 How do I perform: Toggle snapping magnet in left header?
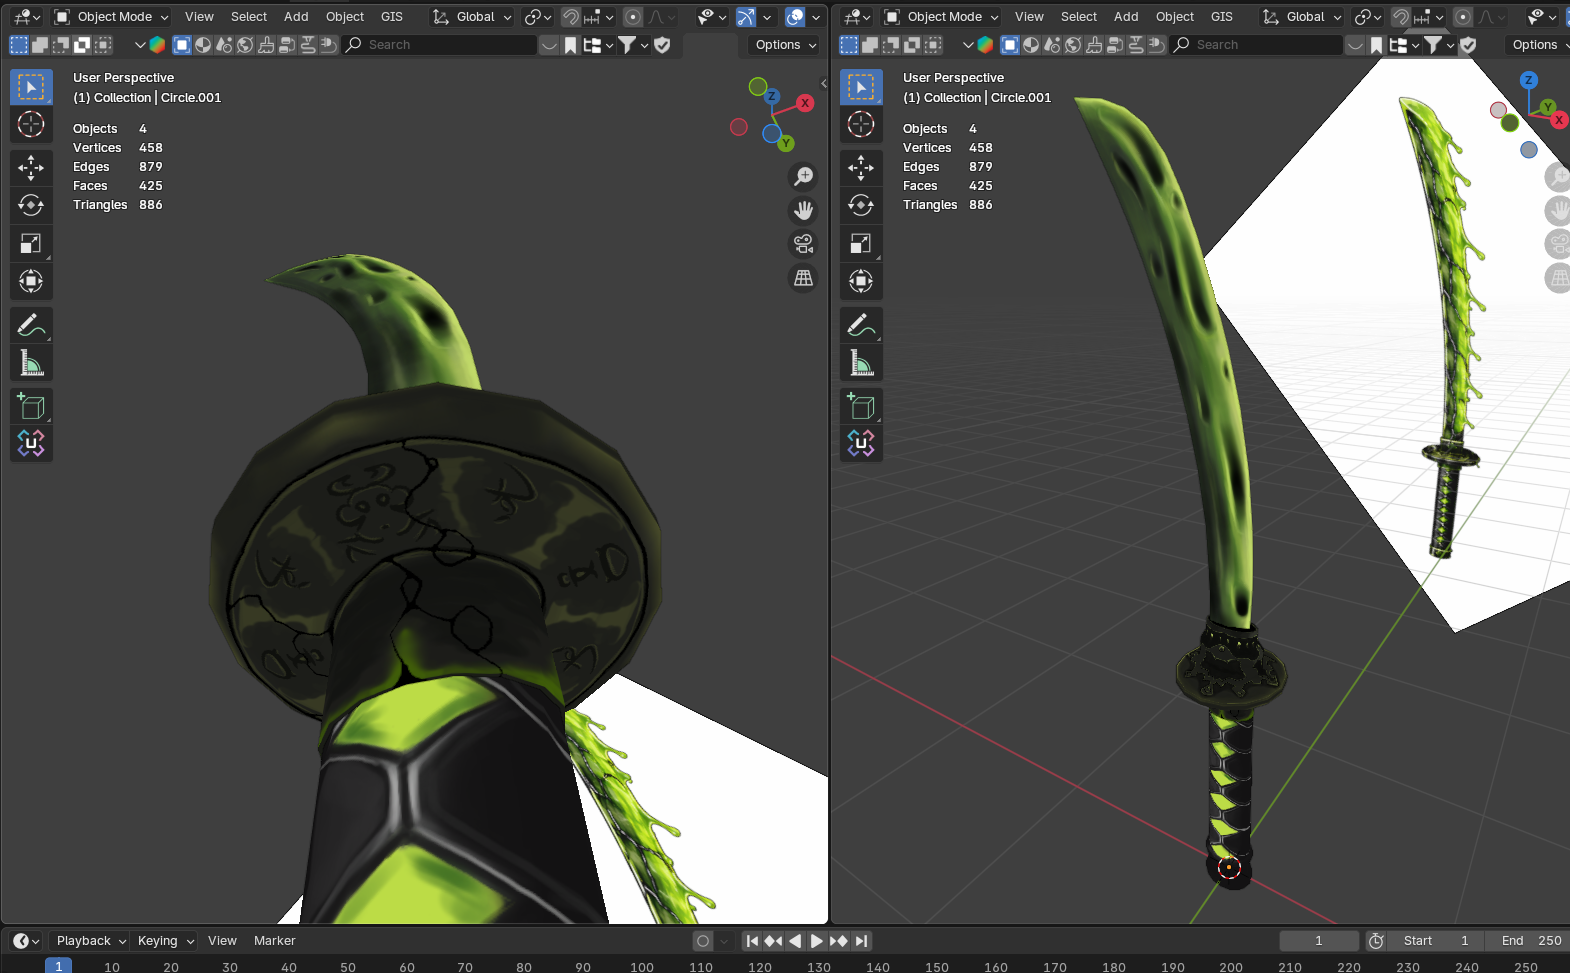point(571,17)
